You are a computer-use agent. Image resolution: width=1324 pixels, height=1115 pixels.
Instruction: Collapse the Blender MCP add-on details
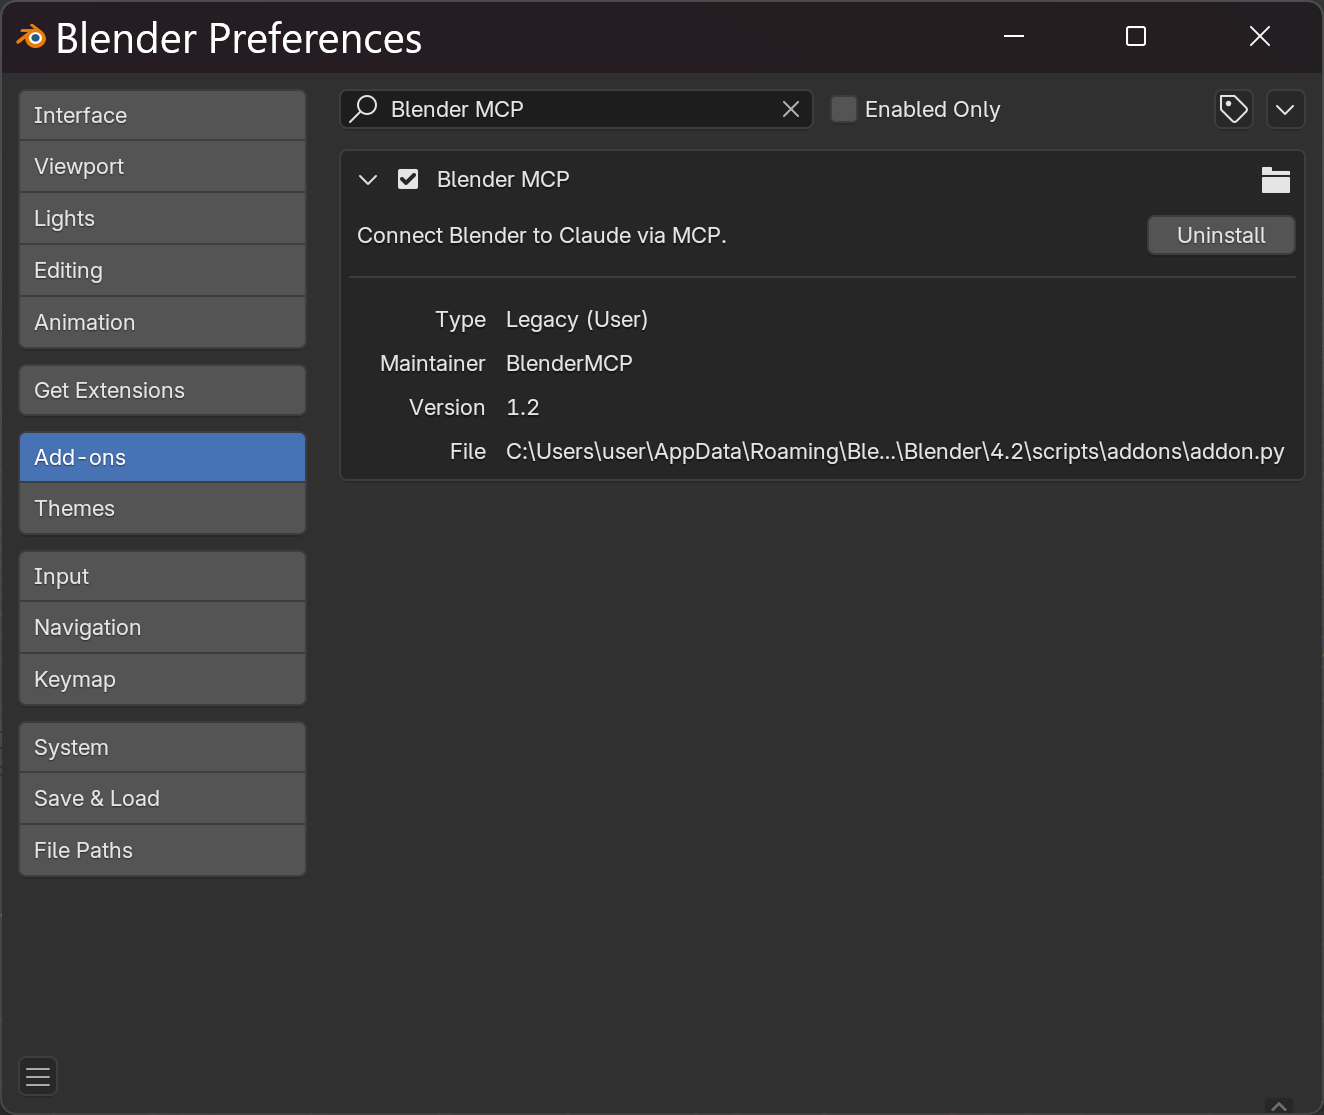pyautogui.click(x=368, y=180)
